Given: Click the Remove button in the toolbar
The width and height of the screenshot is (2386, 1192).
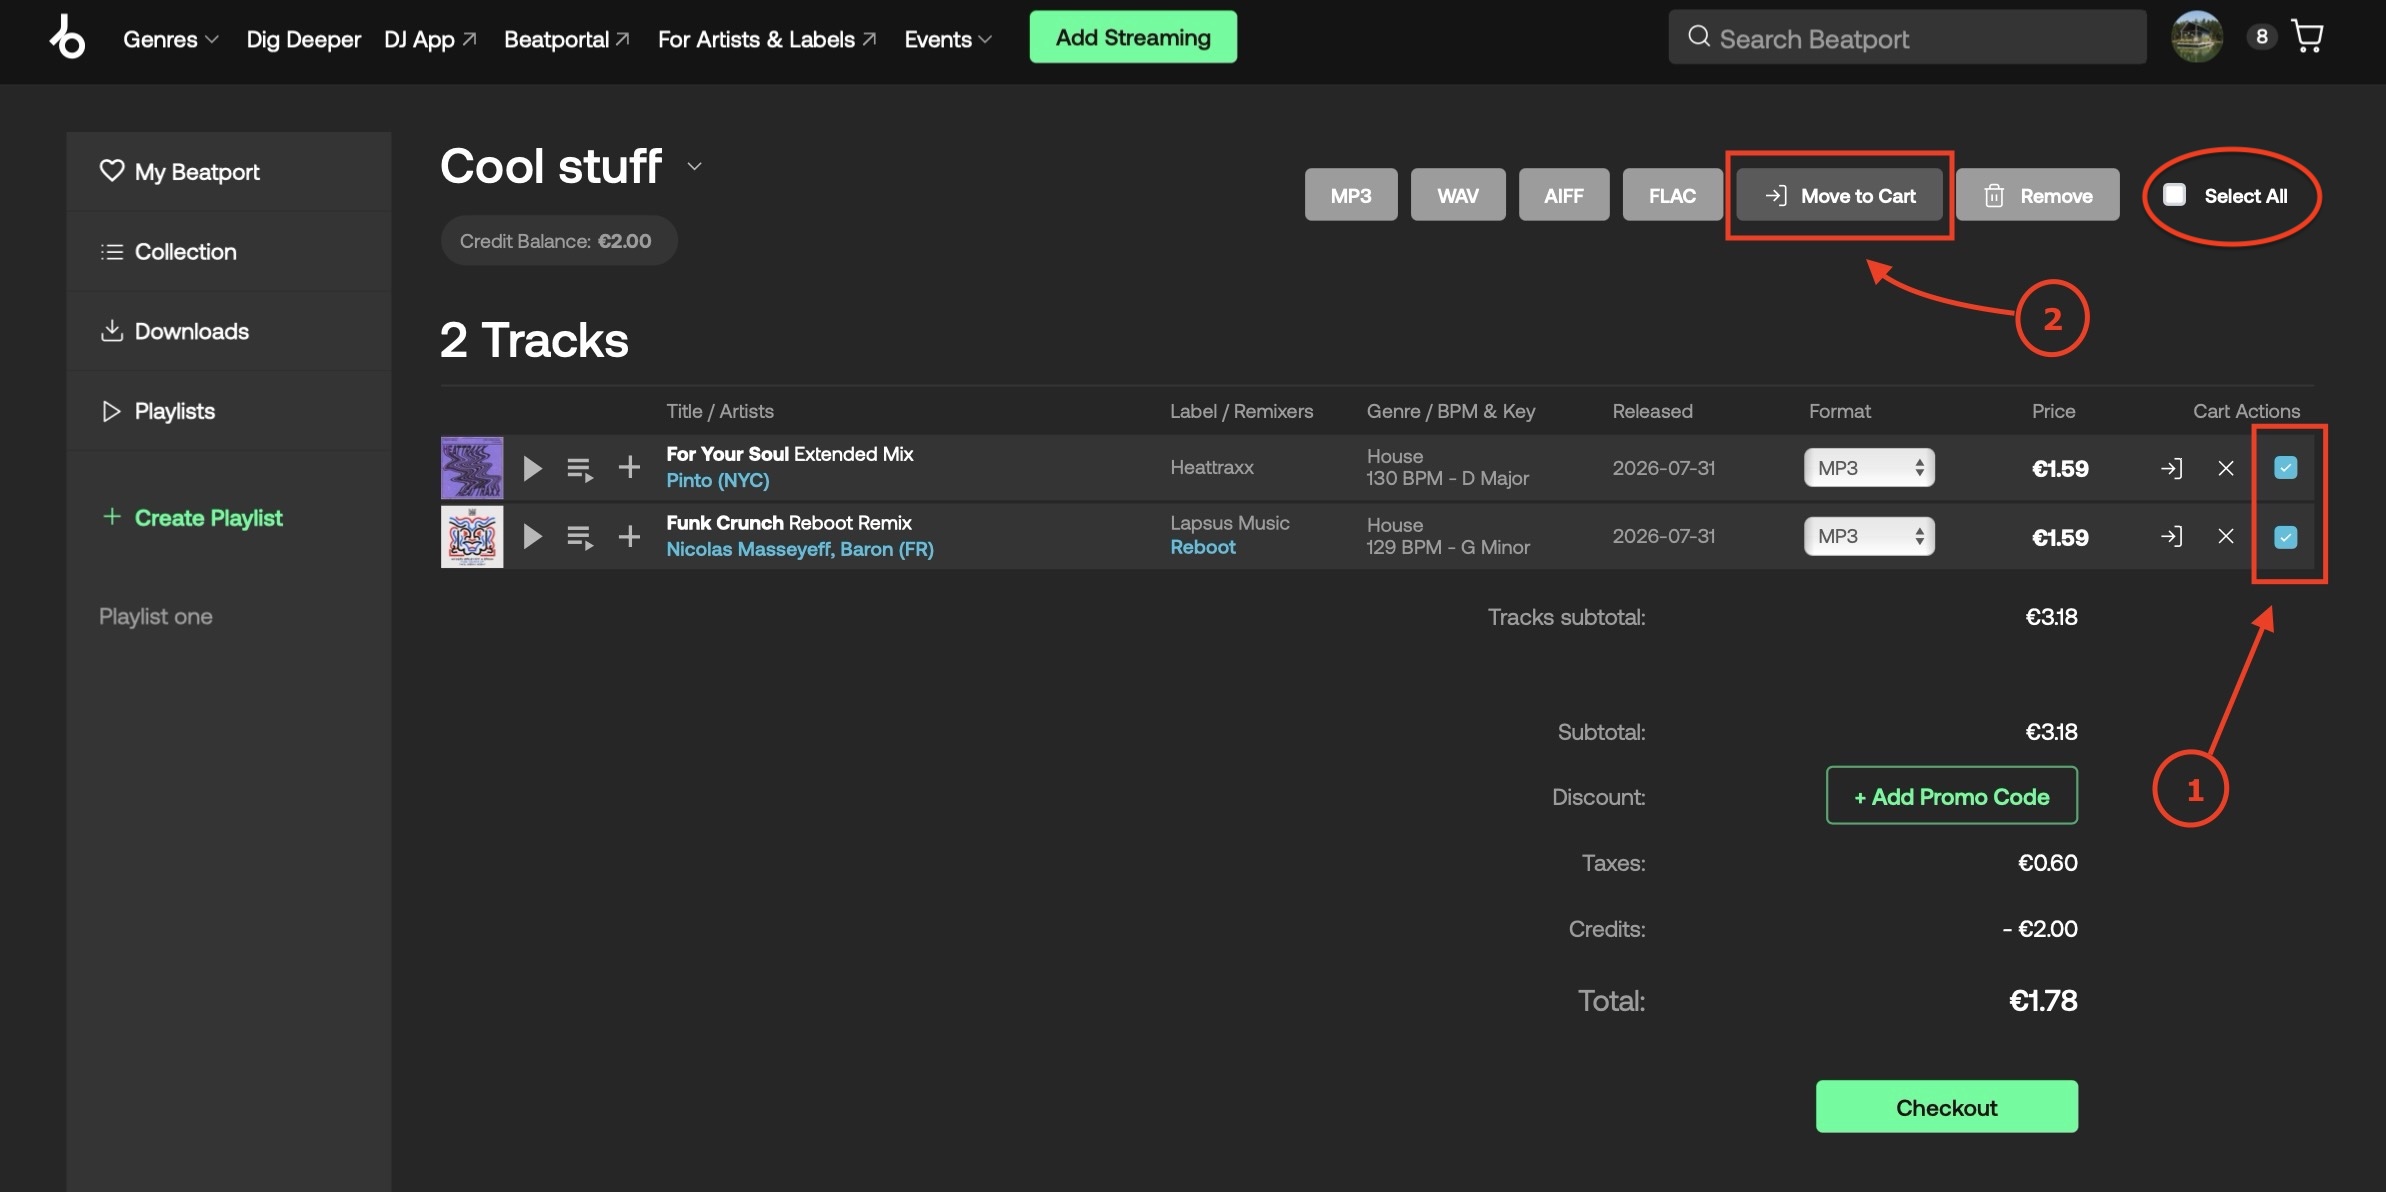Looking at the screenshot, I should click(2038, 195).
